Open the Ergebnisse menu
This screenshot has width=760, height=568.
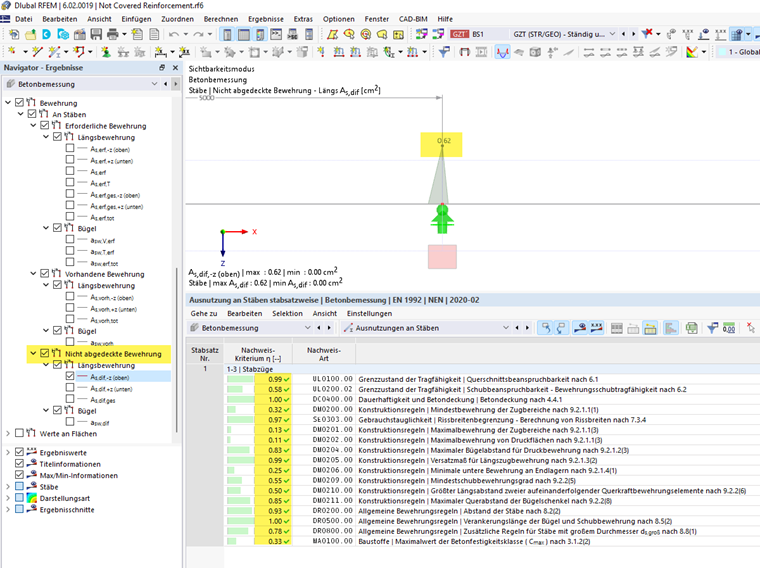[266, 19]
